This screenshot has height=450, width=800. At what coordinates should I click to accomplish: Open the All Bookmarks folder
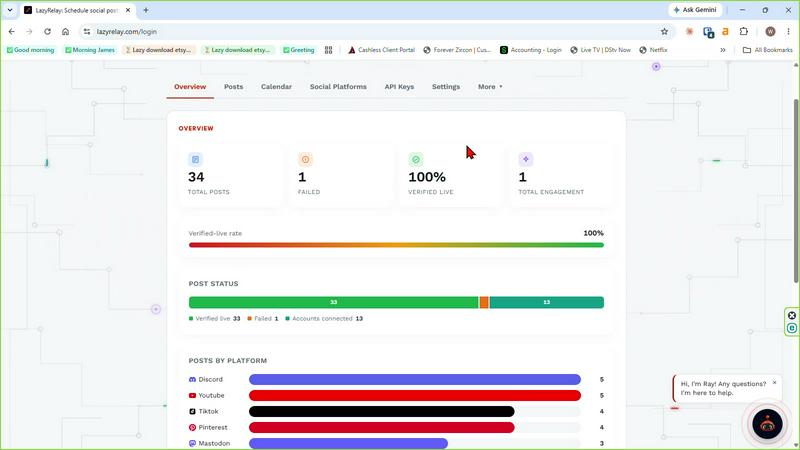click(768, 50)
